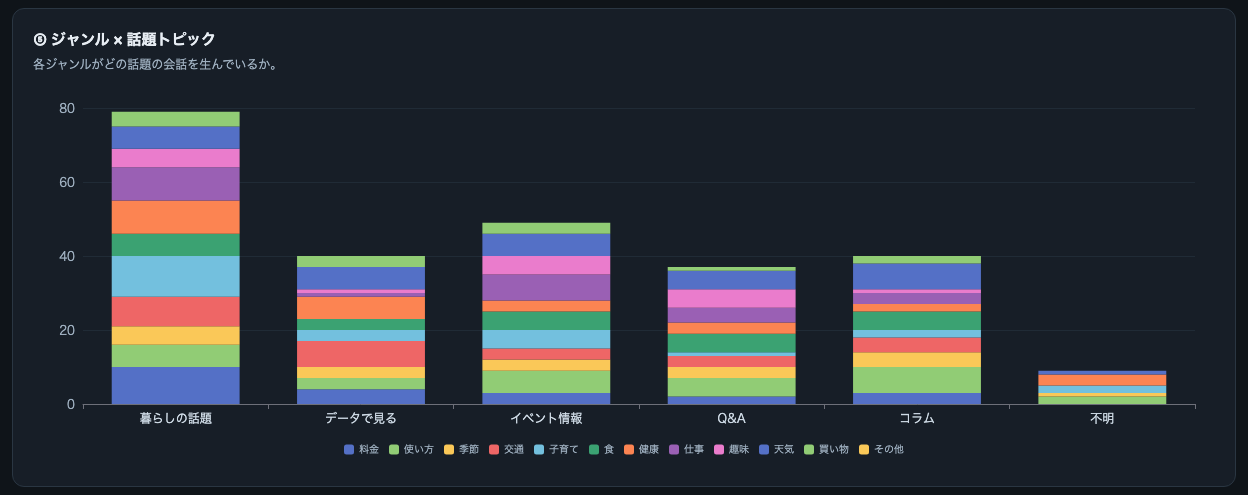Viewport: 1248px width, 495px height.
Task: Click the subtitle 各ジャンルがどの話題の会話を生んでいるか。
Action: coord(155,64)
